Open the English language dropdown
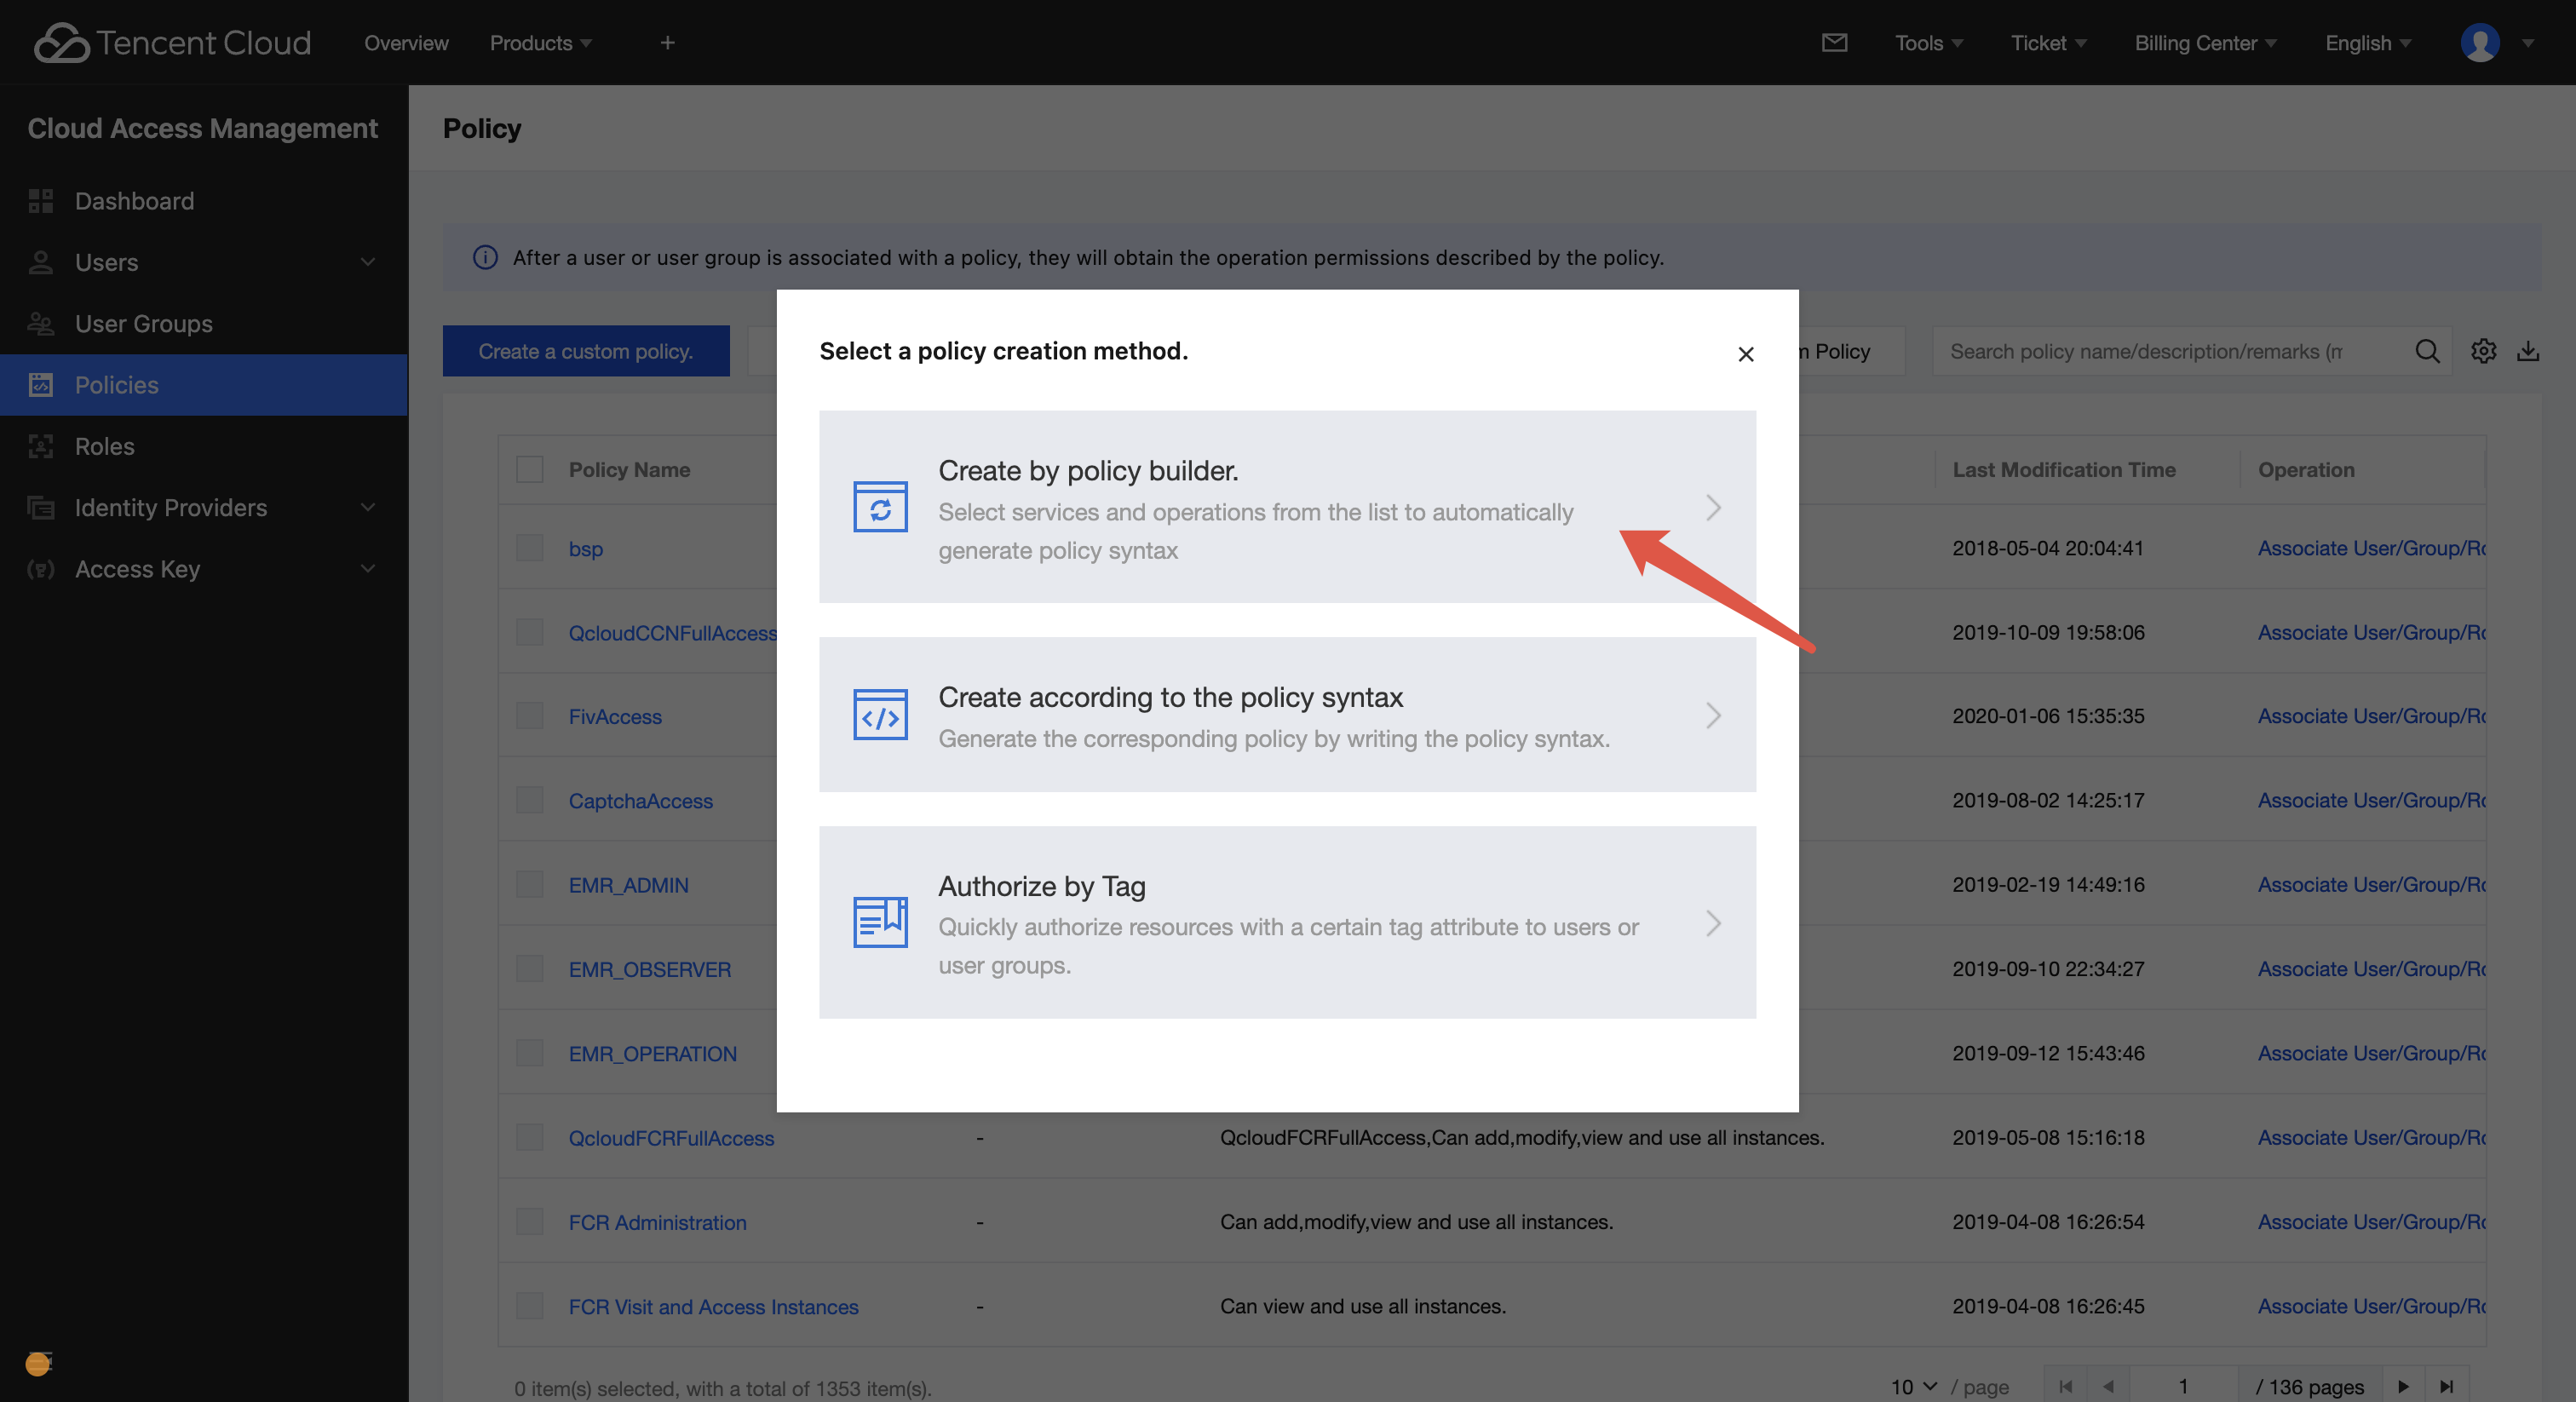 pyautogui.click(x=2367, y=43)
